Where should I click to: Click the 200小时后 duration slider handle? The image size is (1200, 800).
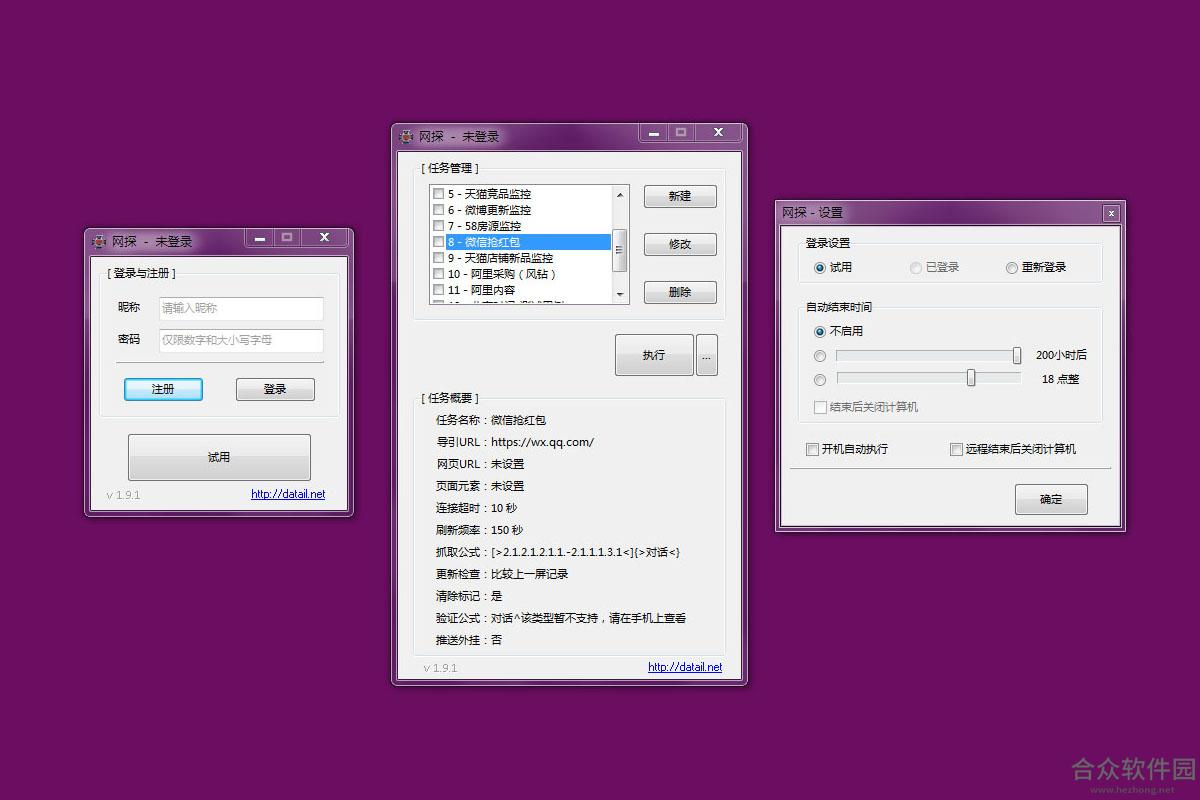pyautogui.click(x=1017, y=355)
